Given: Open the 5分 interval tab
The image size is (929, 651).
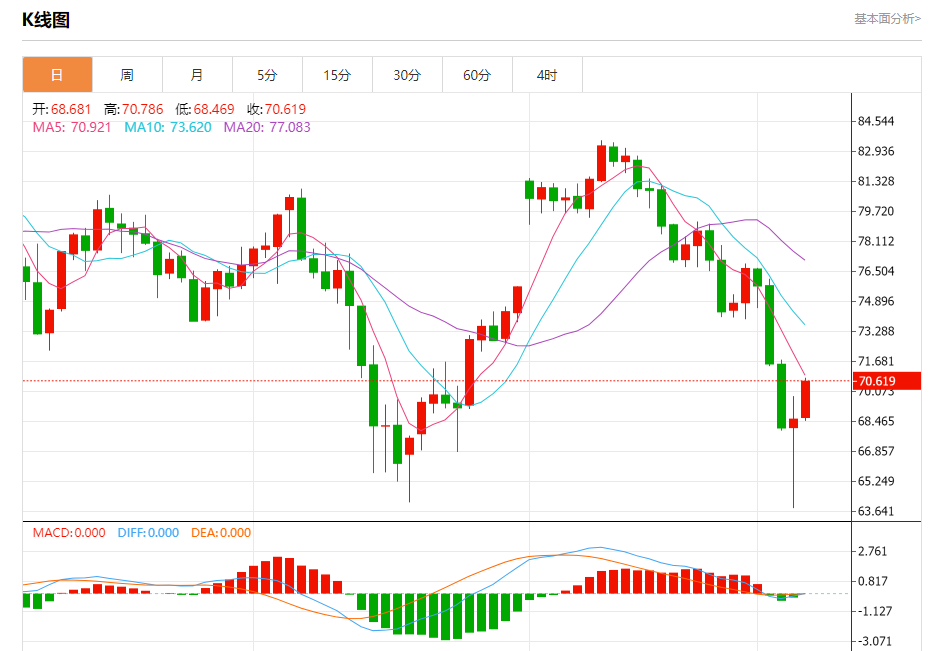Looking at the screenshot, I should (x=267, y=75).
